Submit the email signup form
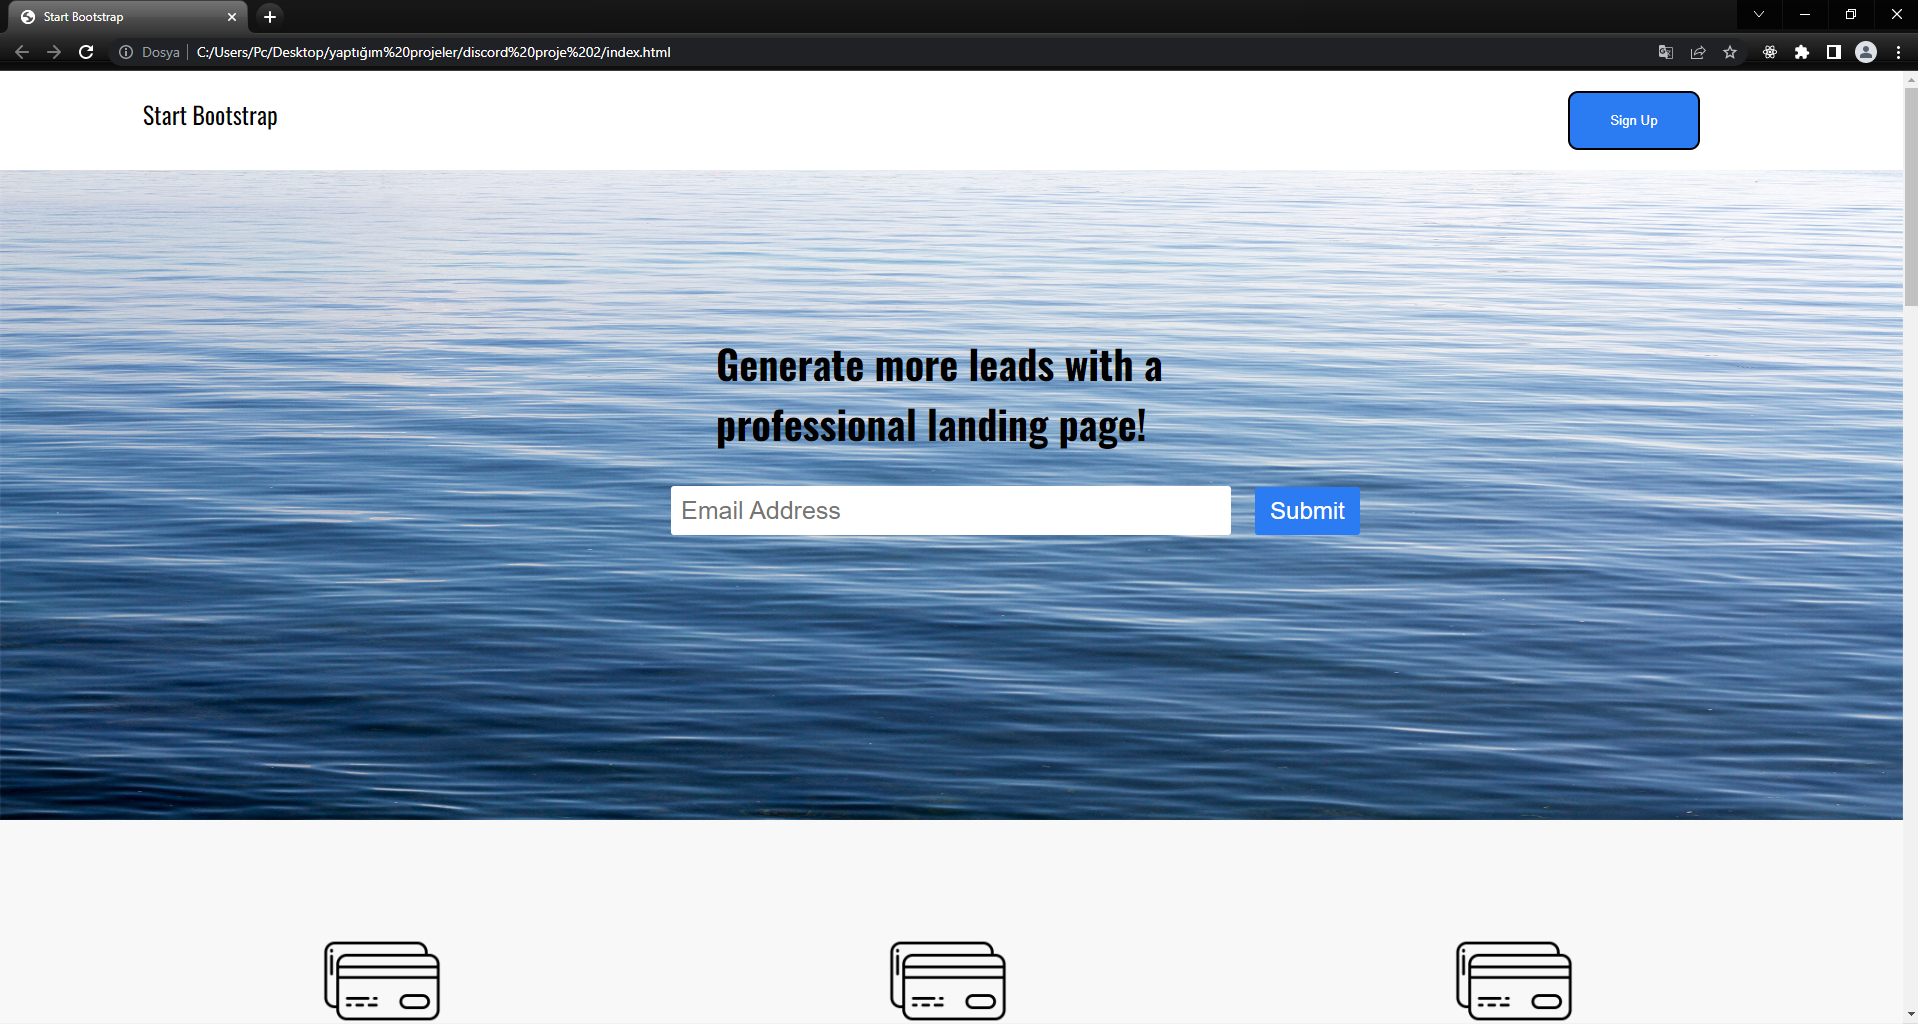This screenshot has width=1918, height=1024. (x=1306, y=511)
